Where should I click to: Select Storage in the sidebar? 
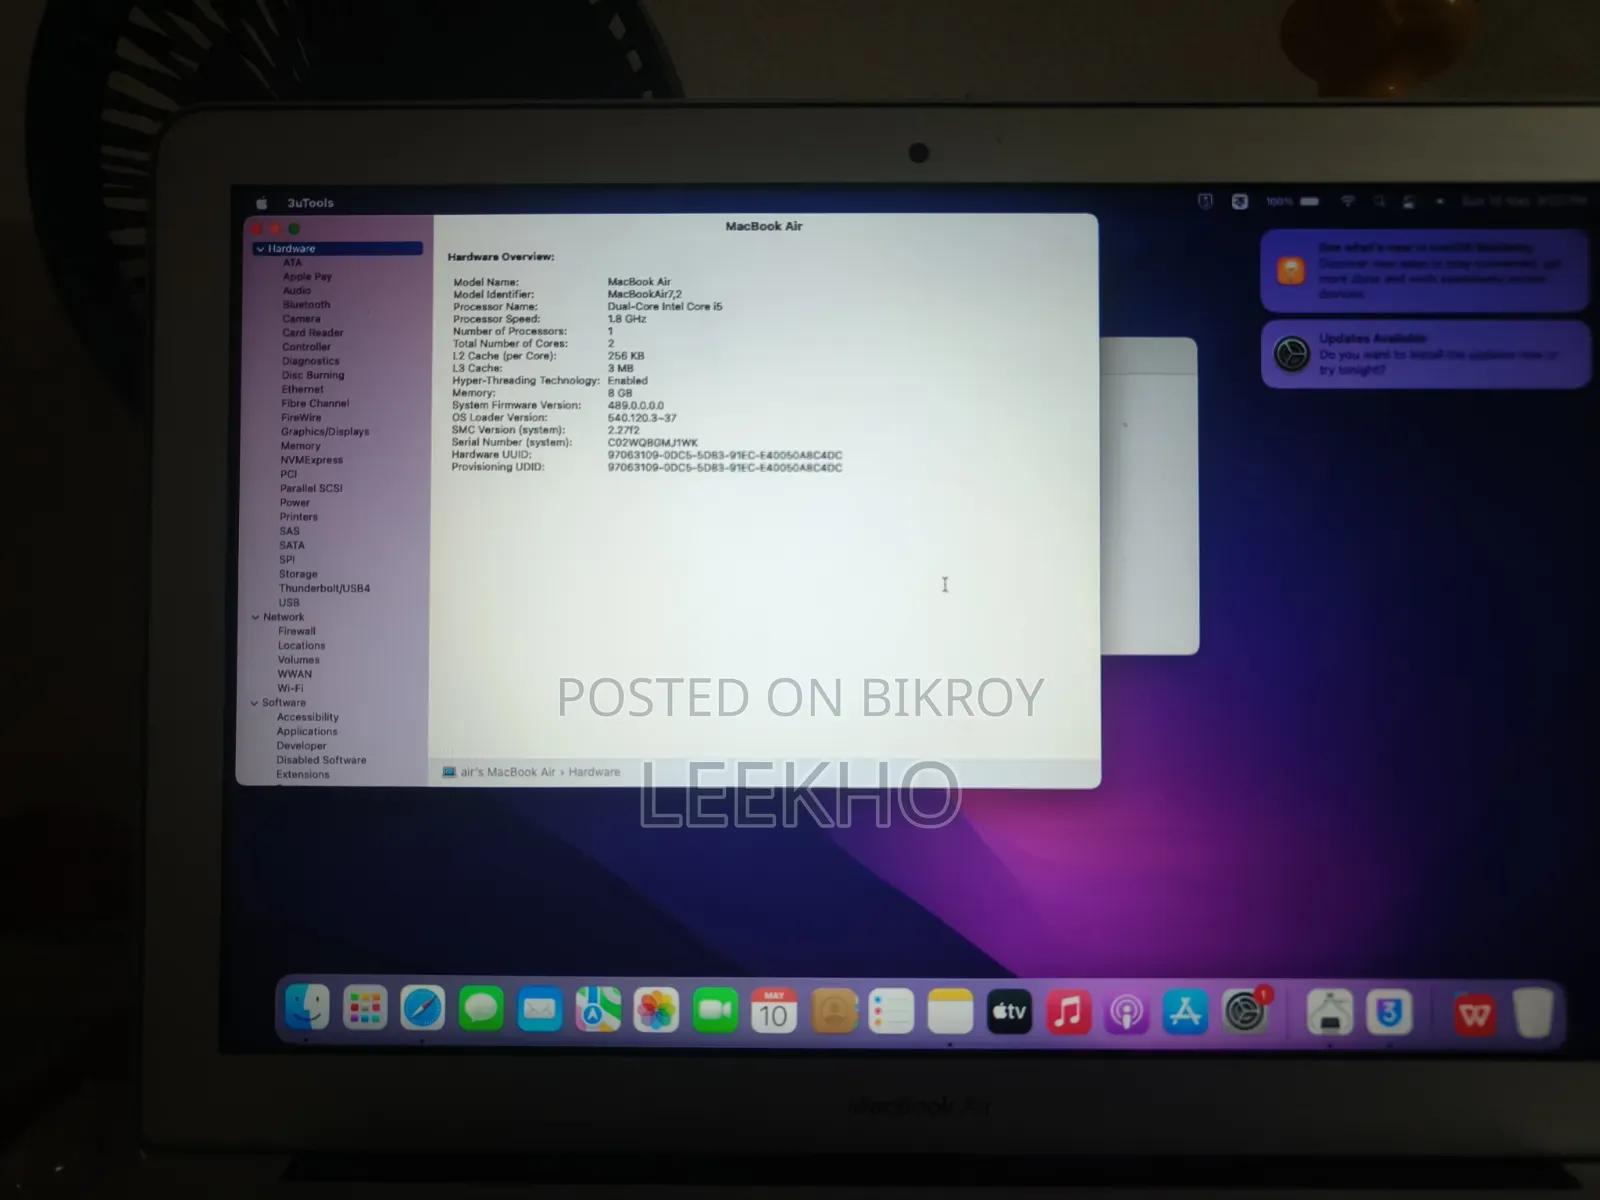298,574
